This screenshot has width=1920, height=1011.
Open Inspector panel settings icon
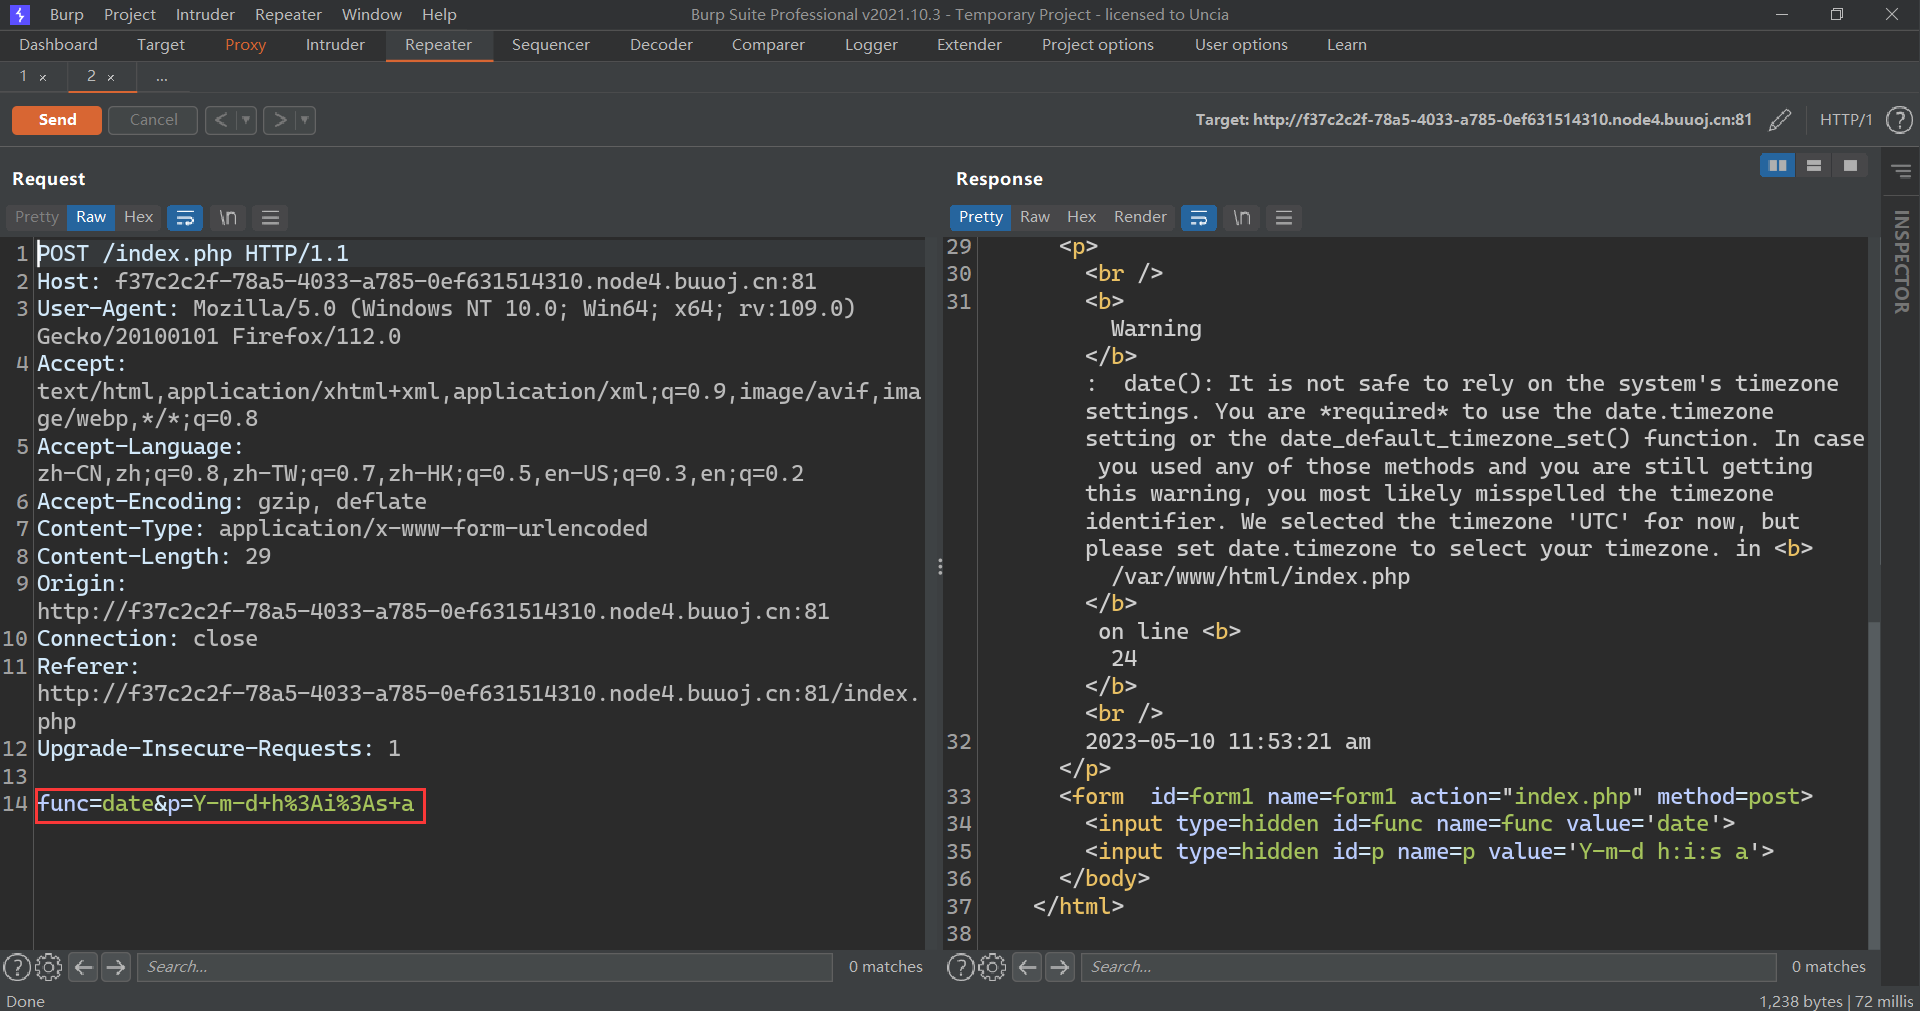tap(1902, 172)
